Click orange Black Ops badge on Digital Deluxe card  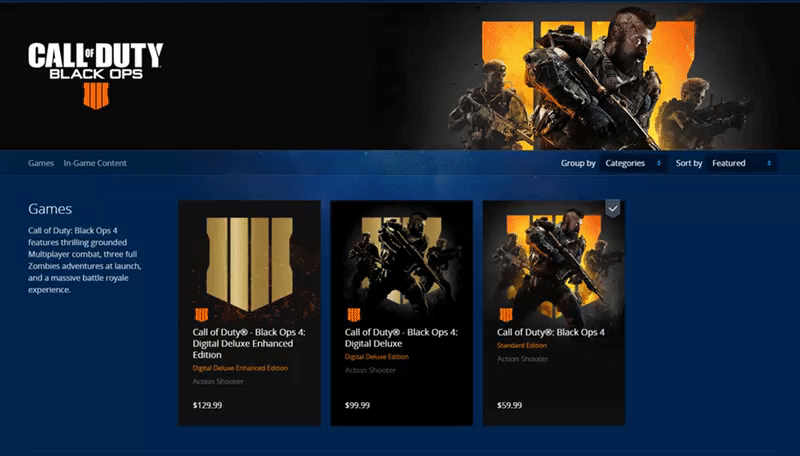tap(354, 315)
